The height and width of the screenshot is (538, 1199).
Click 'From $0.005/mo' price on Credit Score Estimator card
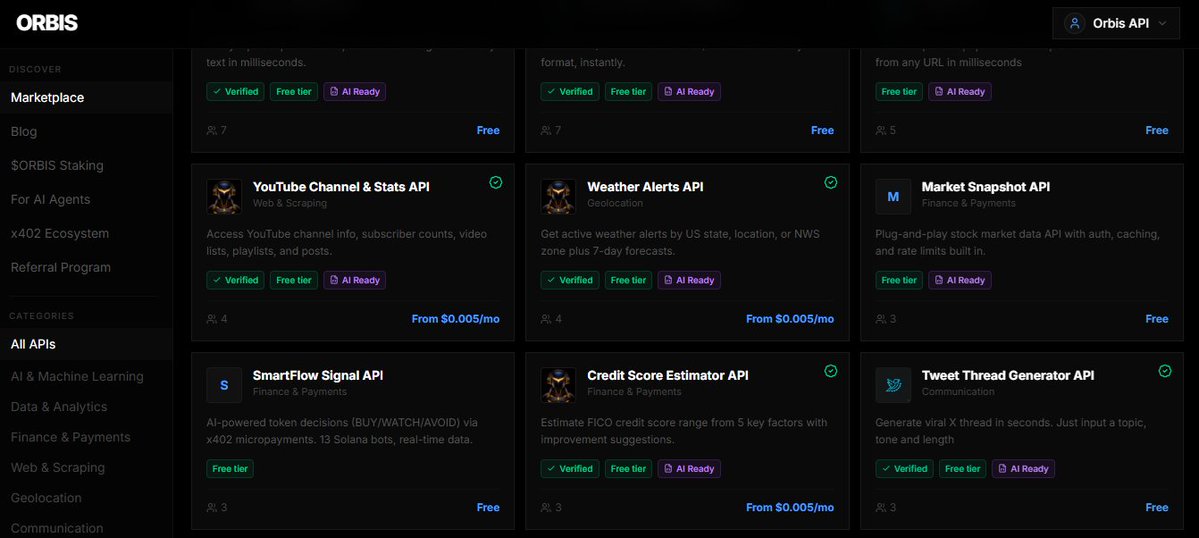click(x=790, y=507)
